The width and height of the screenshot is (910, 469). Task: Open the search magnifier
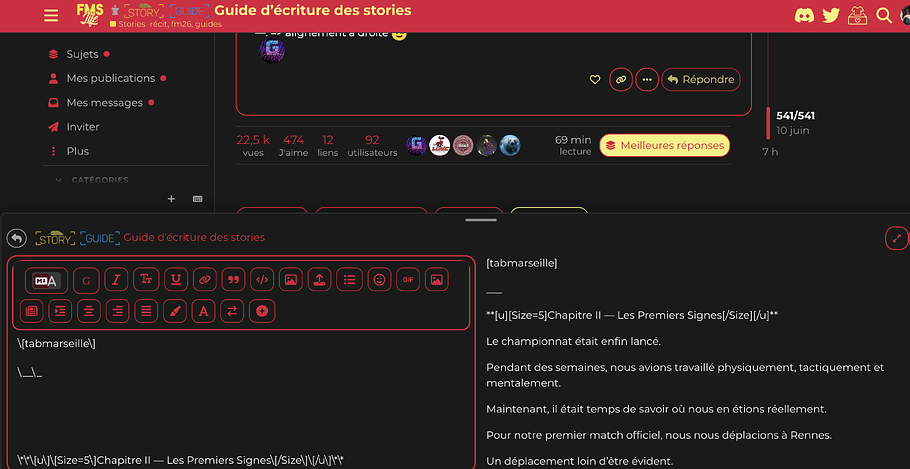884,15
